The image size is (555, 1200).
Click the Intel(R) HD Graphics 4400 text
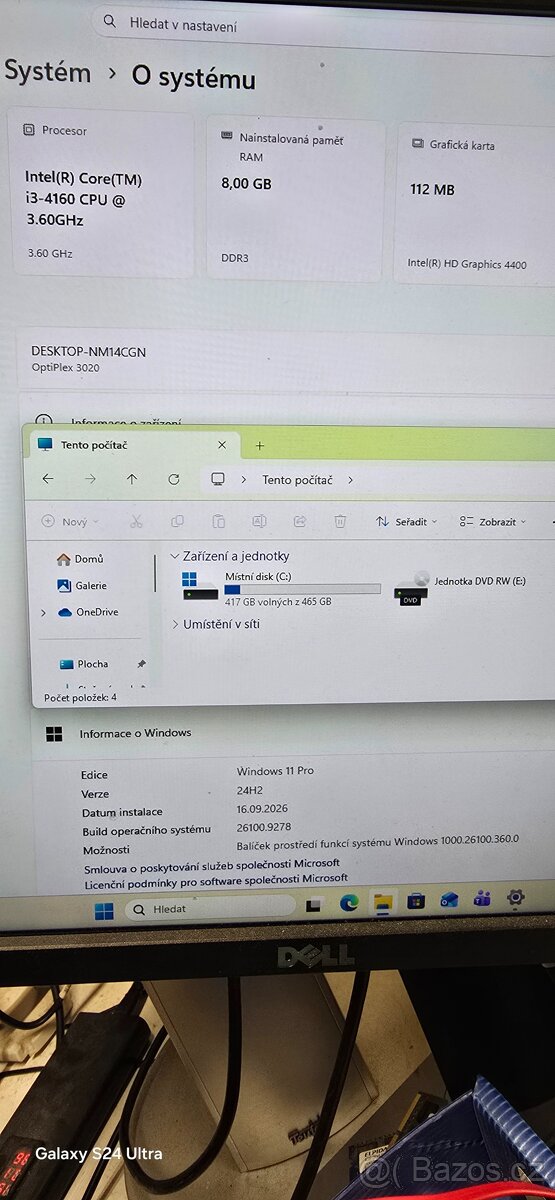tap(469, 264)
